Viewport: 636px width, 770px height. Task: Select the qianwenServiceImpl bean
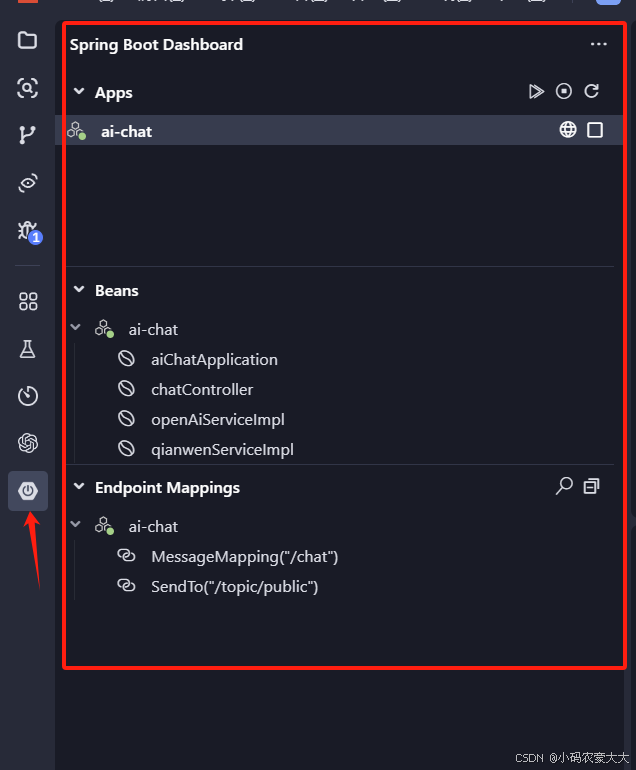tap(222, 449)
